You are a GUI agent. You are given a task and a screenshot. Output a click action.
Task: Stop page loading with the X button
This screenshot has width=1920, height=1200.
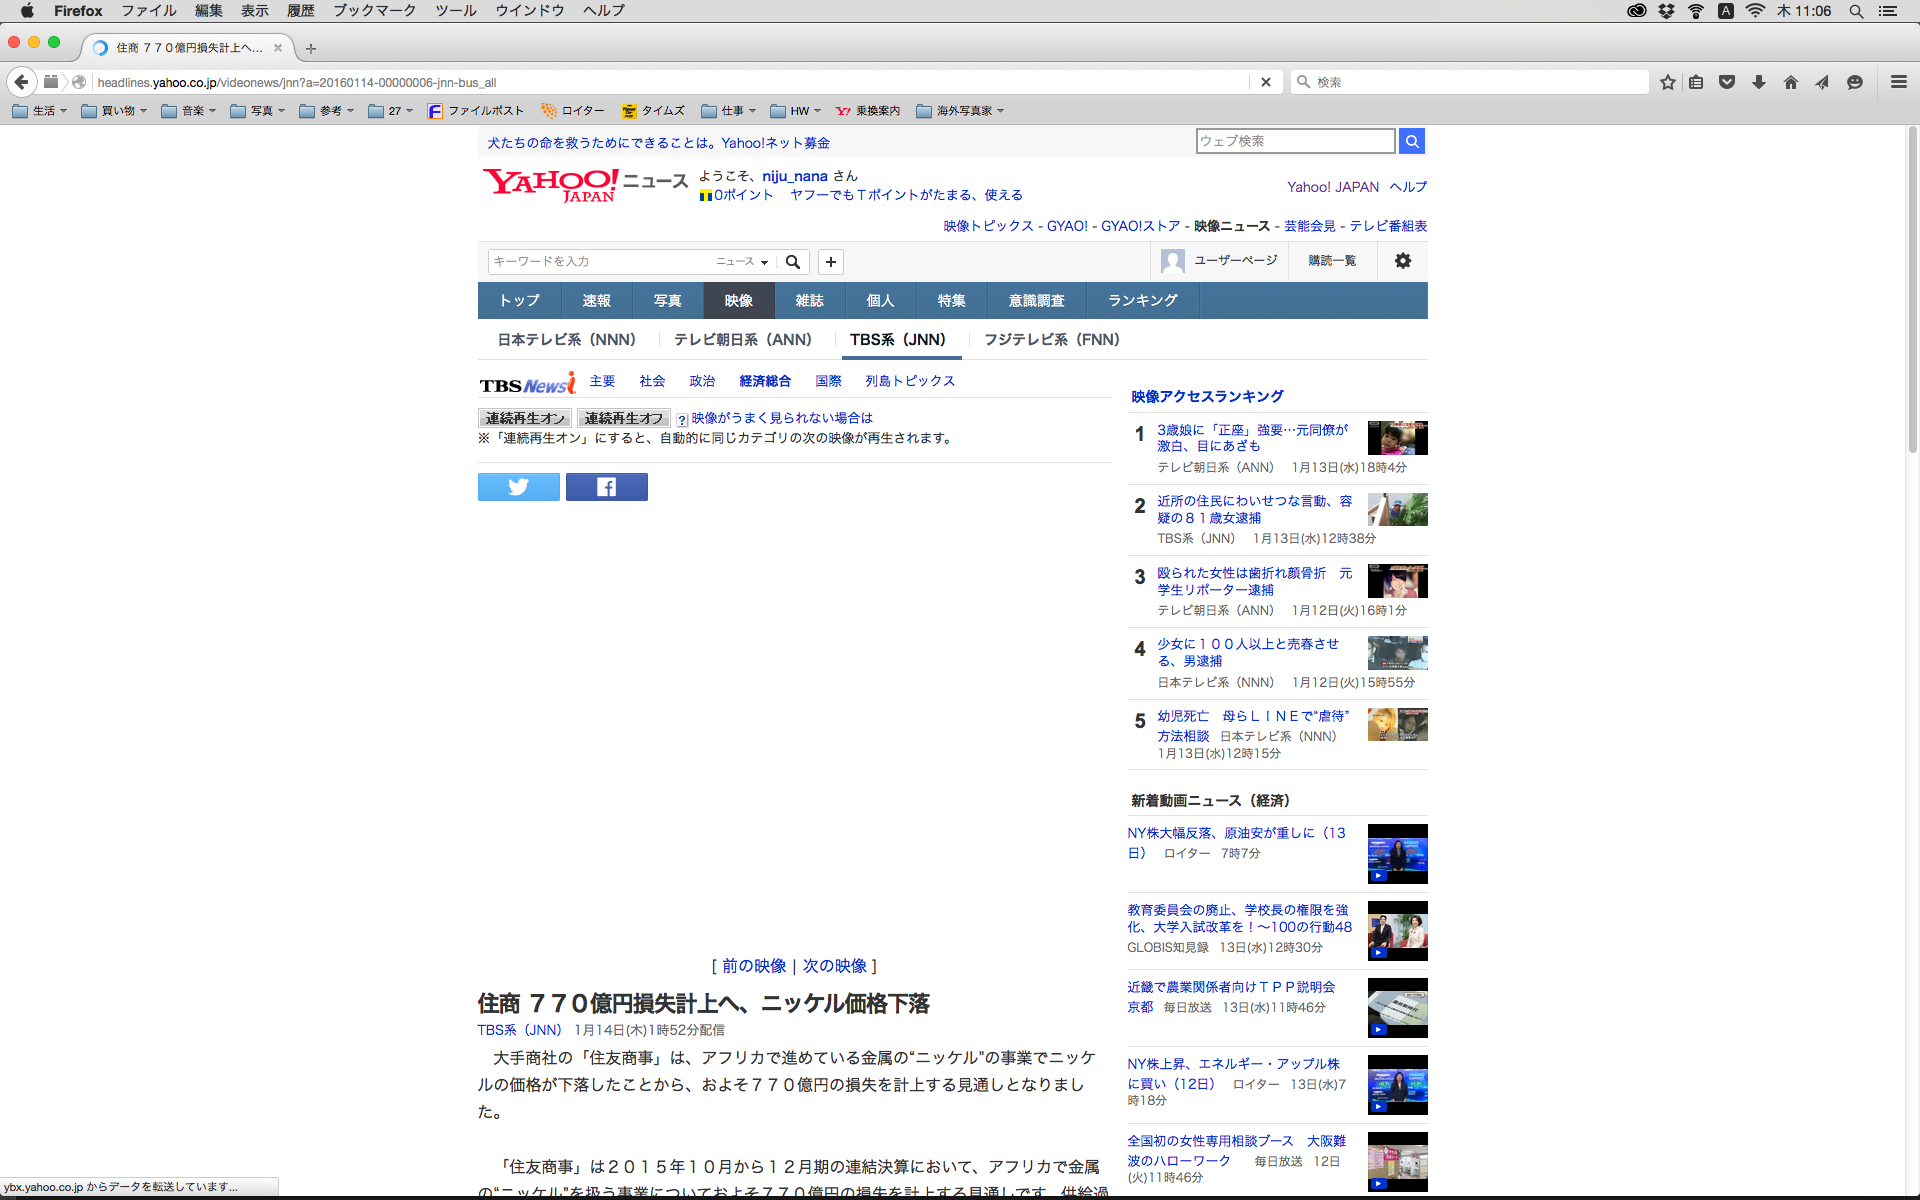coord(1265,82)
